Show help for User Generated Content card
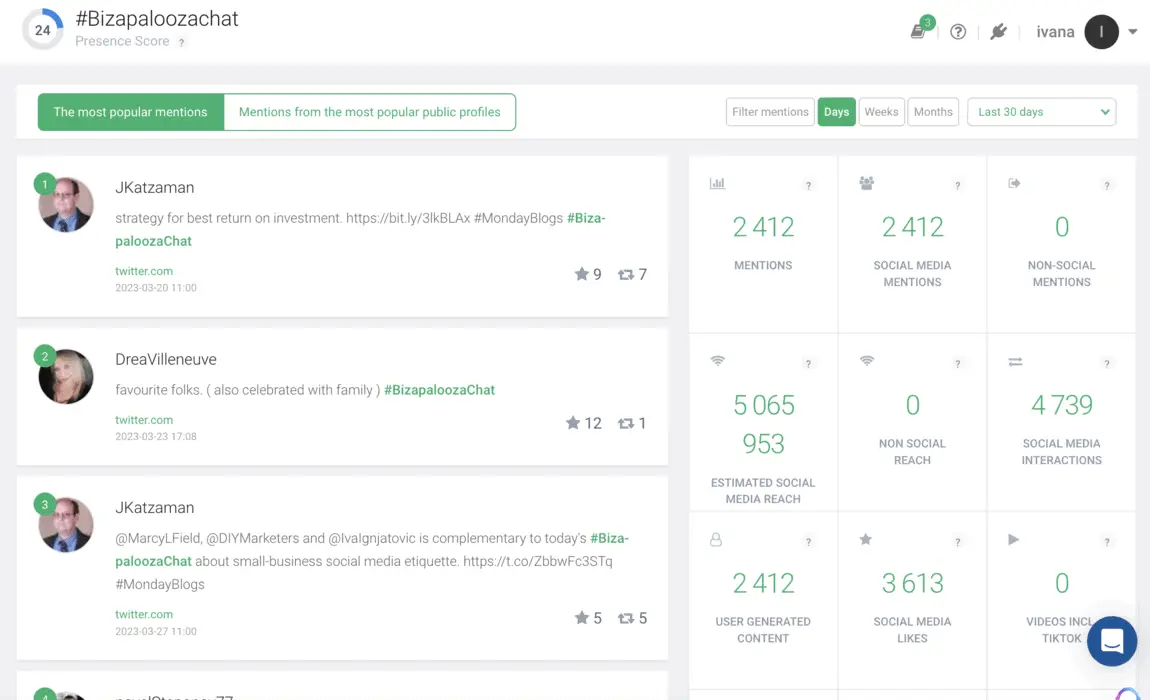The width and height of the screenshot is (1150, 700). tap(808, 542)
